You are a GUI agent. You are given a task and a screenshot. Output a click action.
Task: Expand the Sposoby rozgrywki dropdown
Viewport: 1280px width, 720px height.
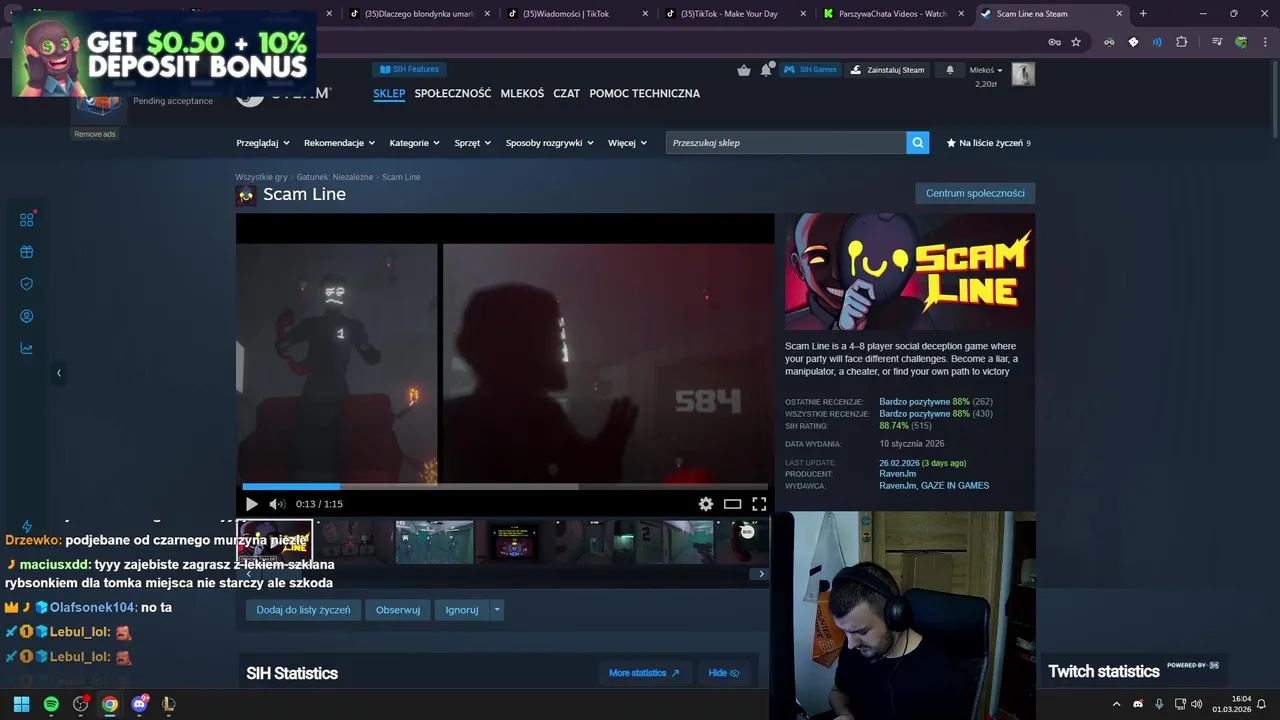(x=550, y=143)
